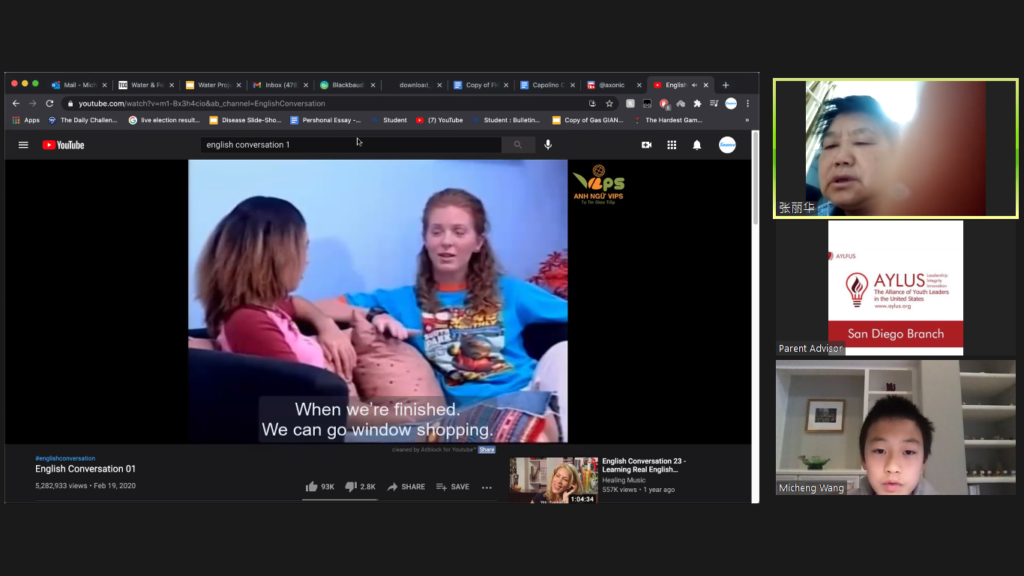Screen dimensions: 1024x576
Task: Click the SAVE button under the video
Action: (x=453, y=487)
